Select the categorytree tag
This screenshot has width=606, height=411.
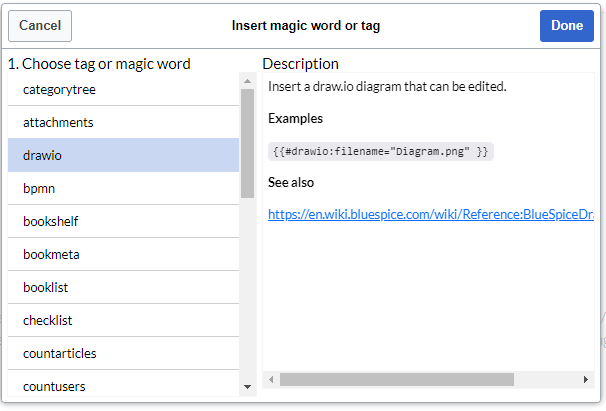[x=123, y=89]
